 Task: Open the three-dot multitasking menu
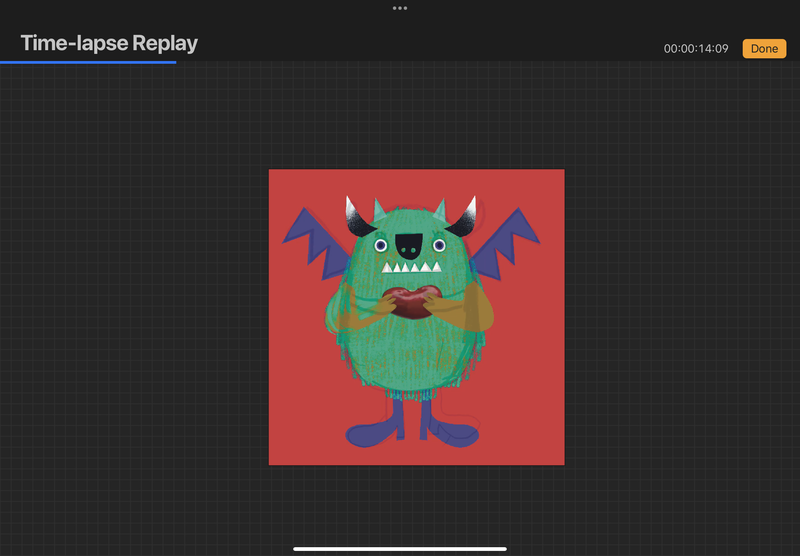coord(400,8)
